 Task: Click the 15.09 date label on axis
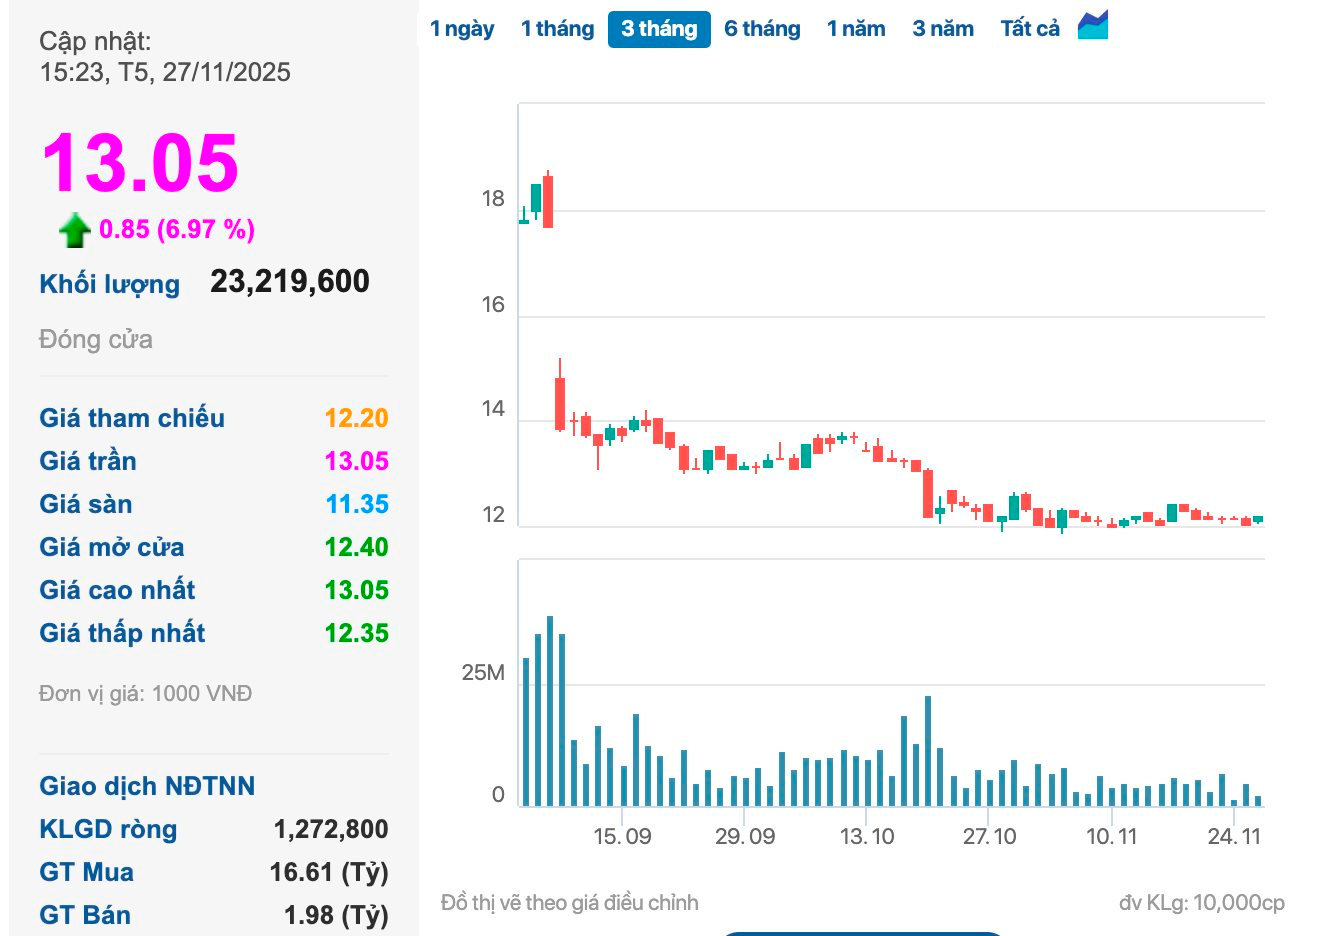tap(622, 836)
